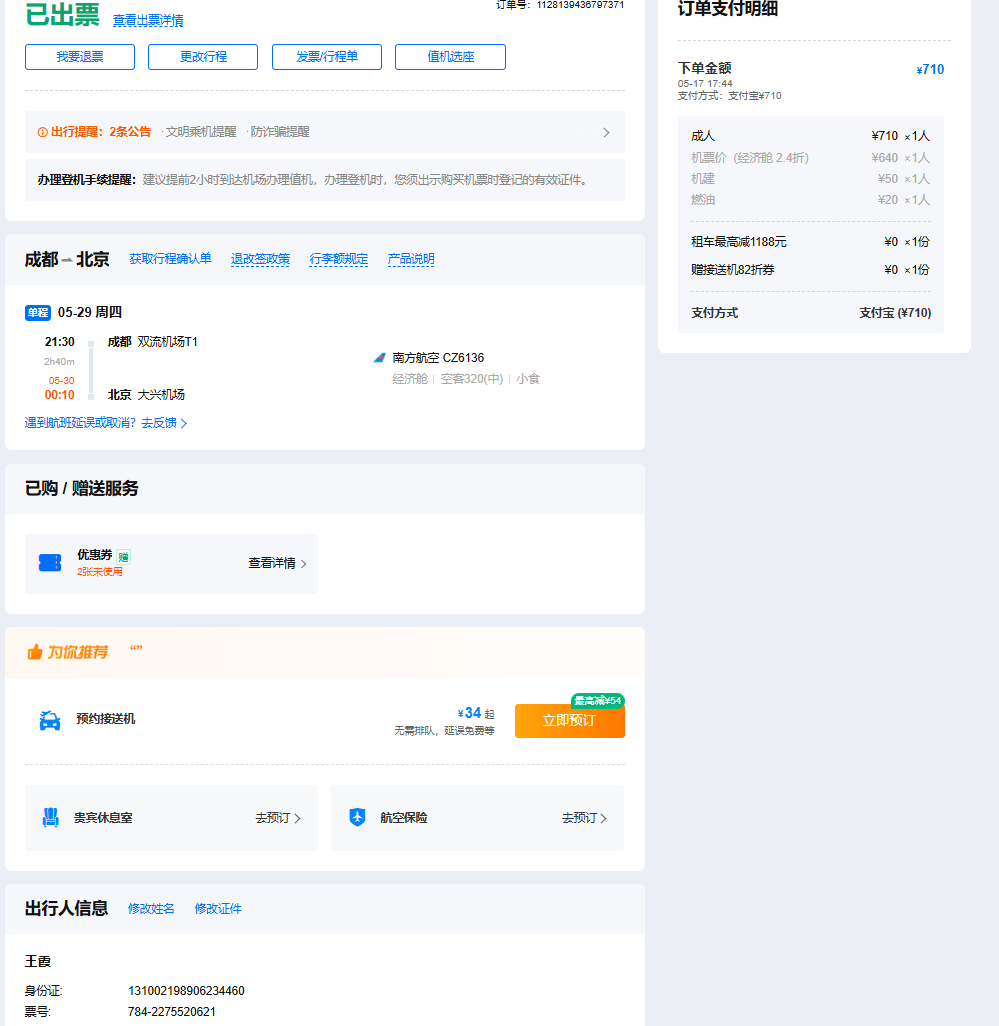Click the 修改姓名 link
This screenshot has height=1026, width=999.
pyautogui.click(x=151, y=908)
